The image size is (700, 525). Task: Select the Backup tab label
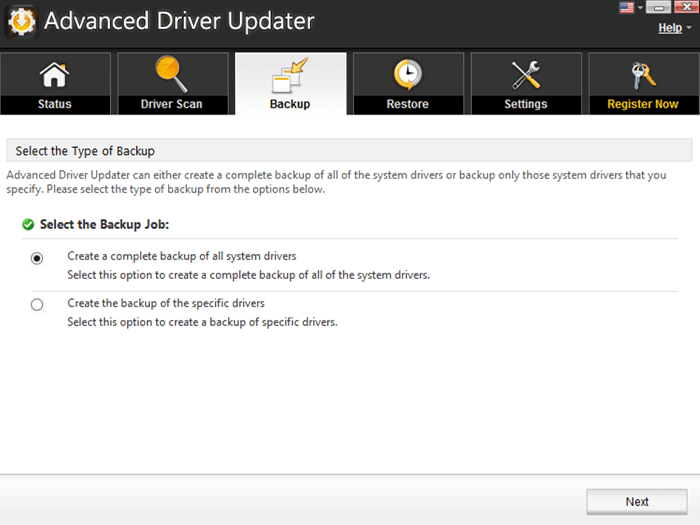point(290,104)
